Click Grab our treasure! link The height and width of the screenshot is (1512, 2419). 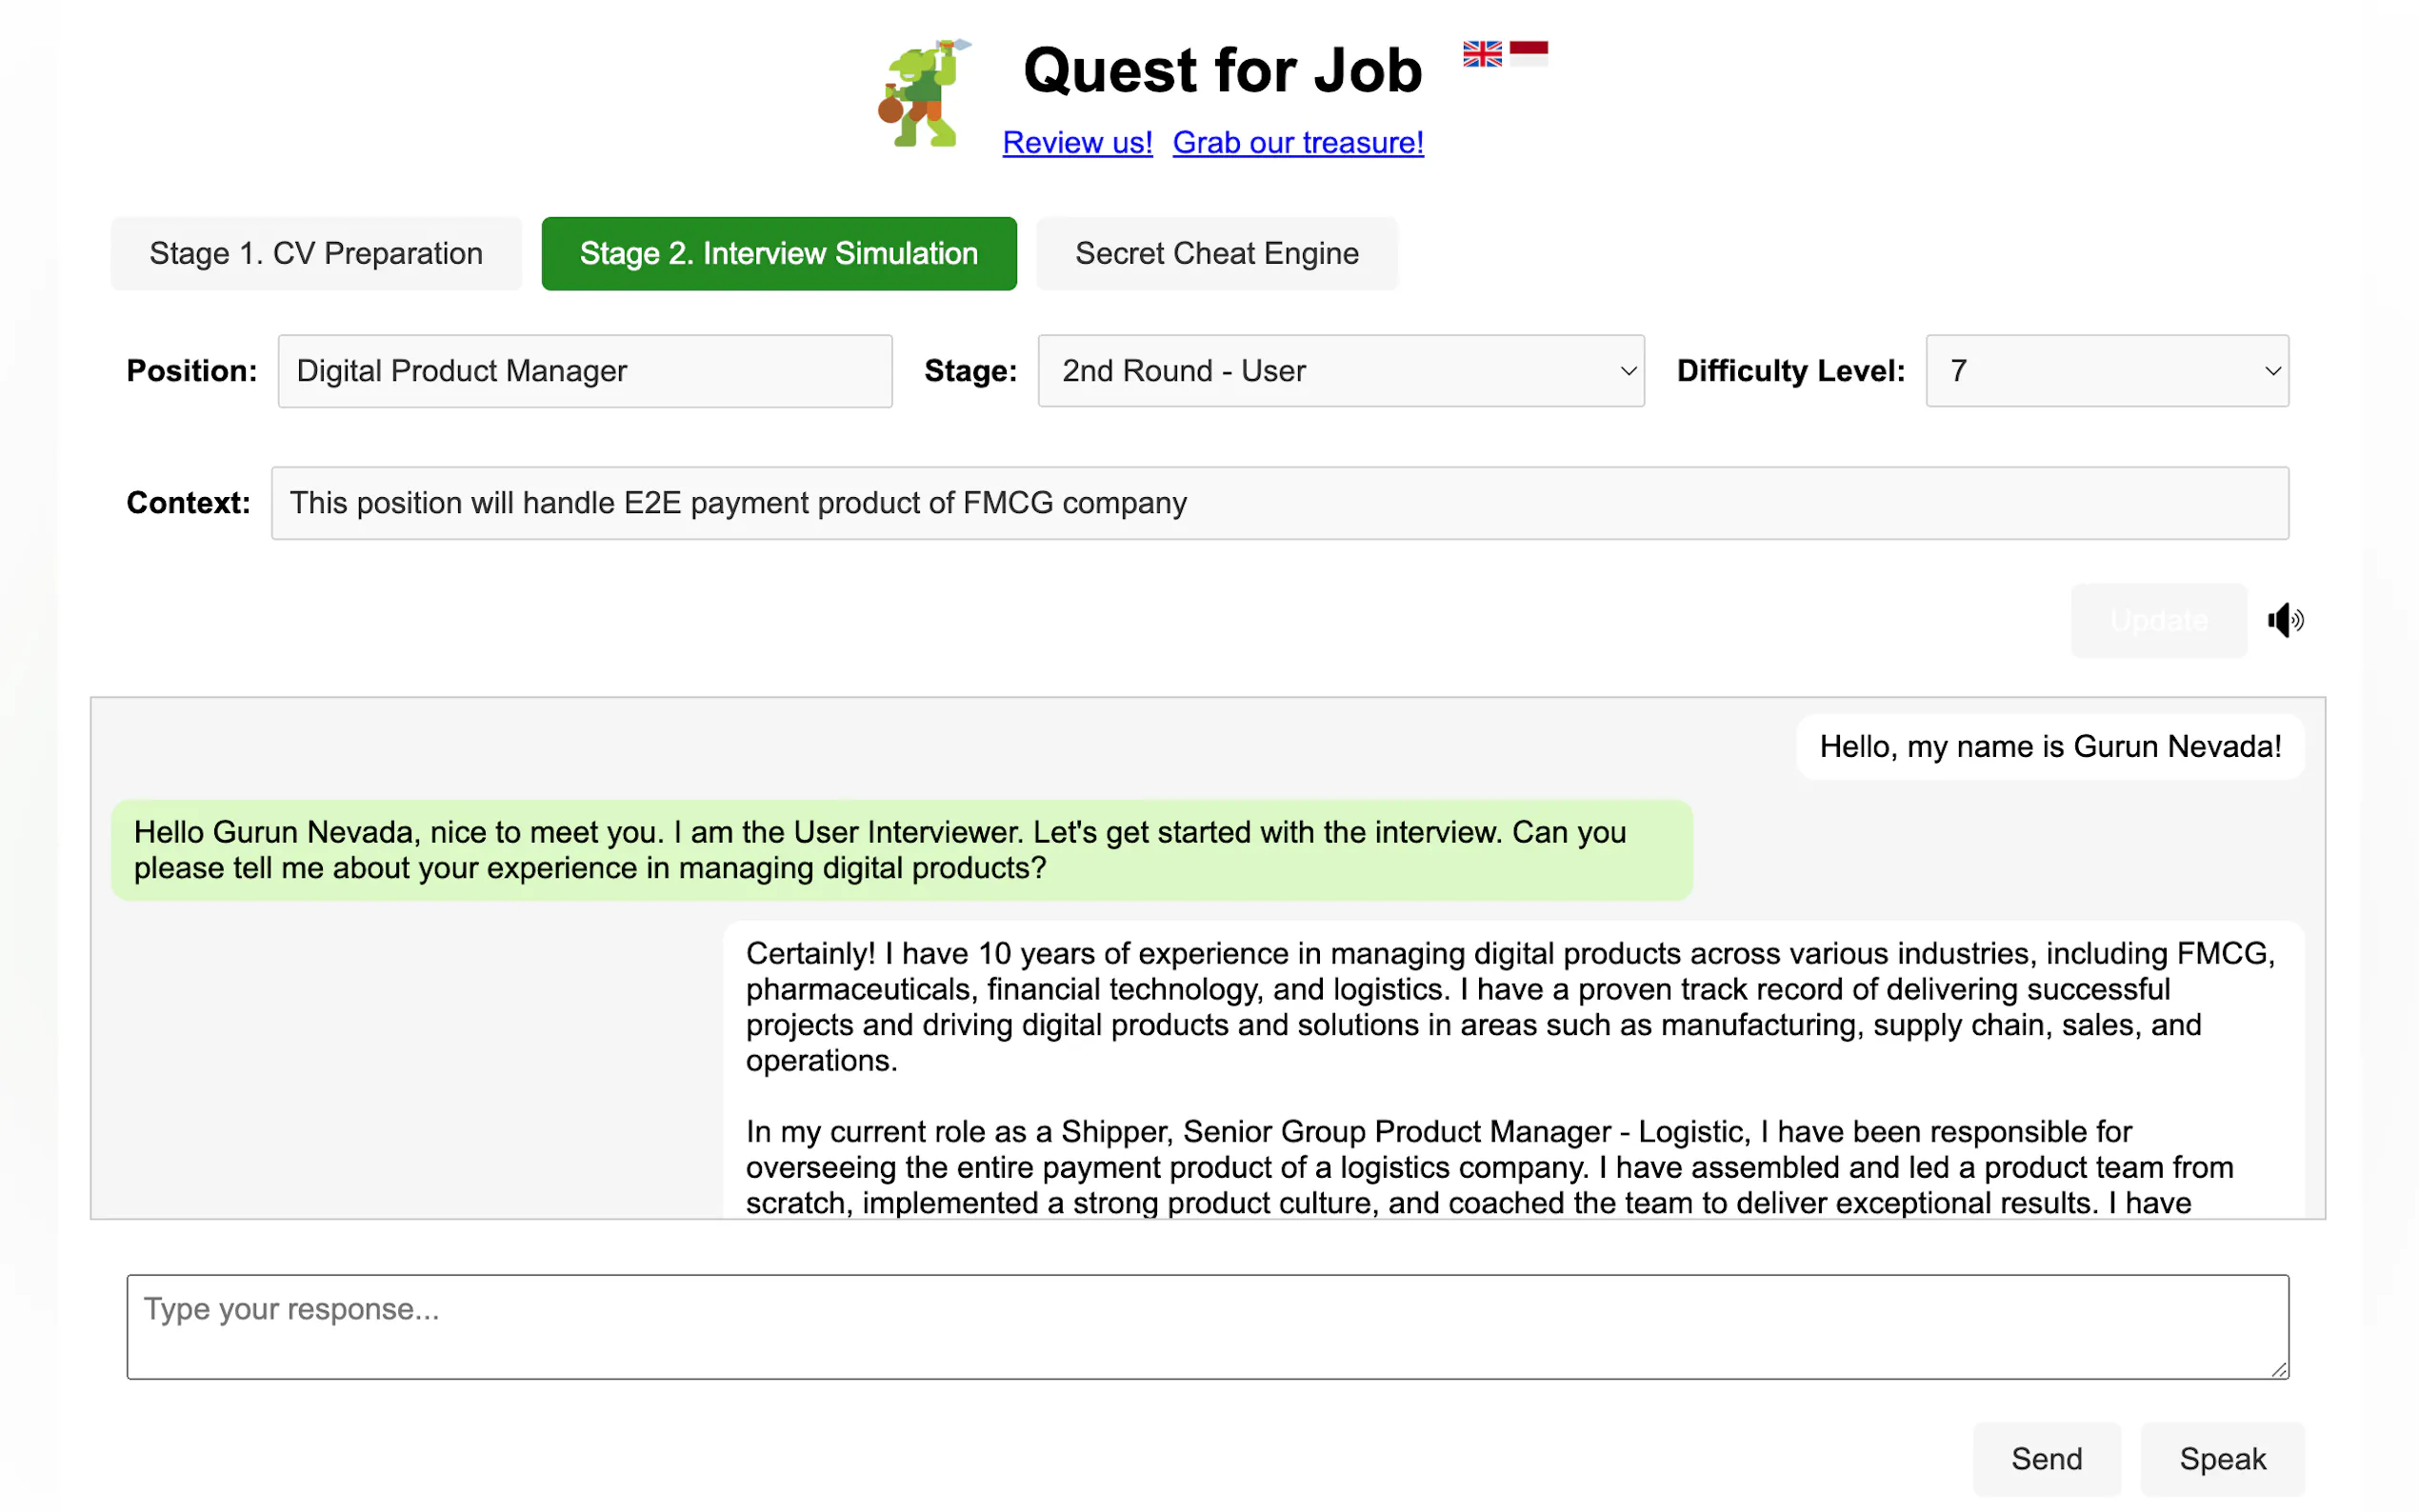pos(1297,143)
